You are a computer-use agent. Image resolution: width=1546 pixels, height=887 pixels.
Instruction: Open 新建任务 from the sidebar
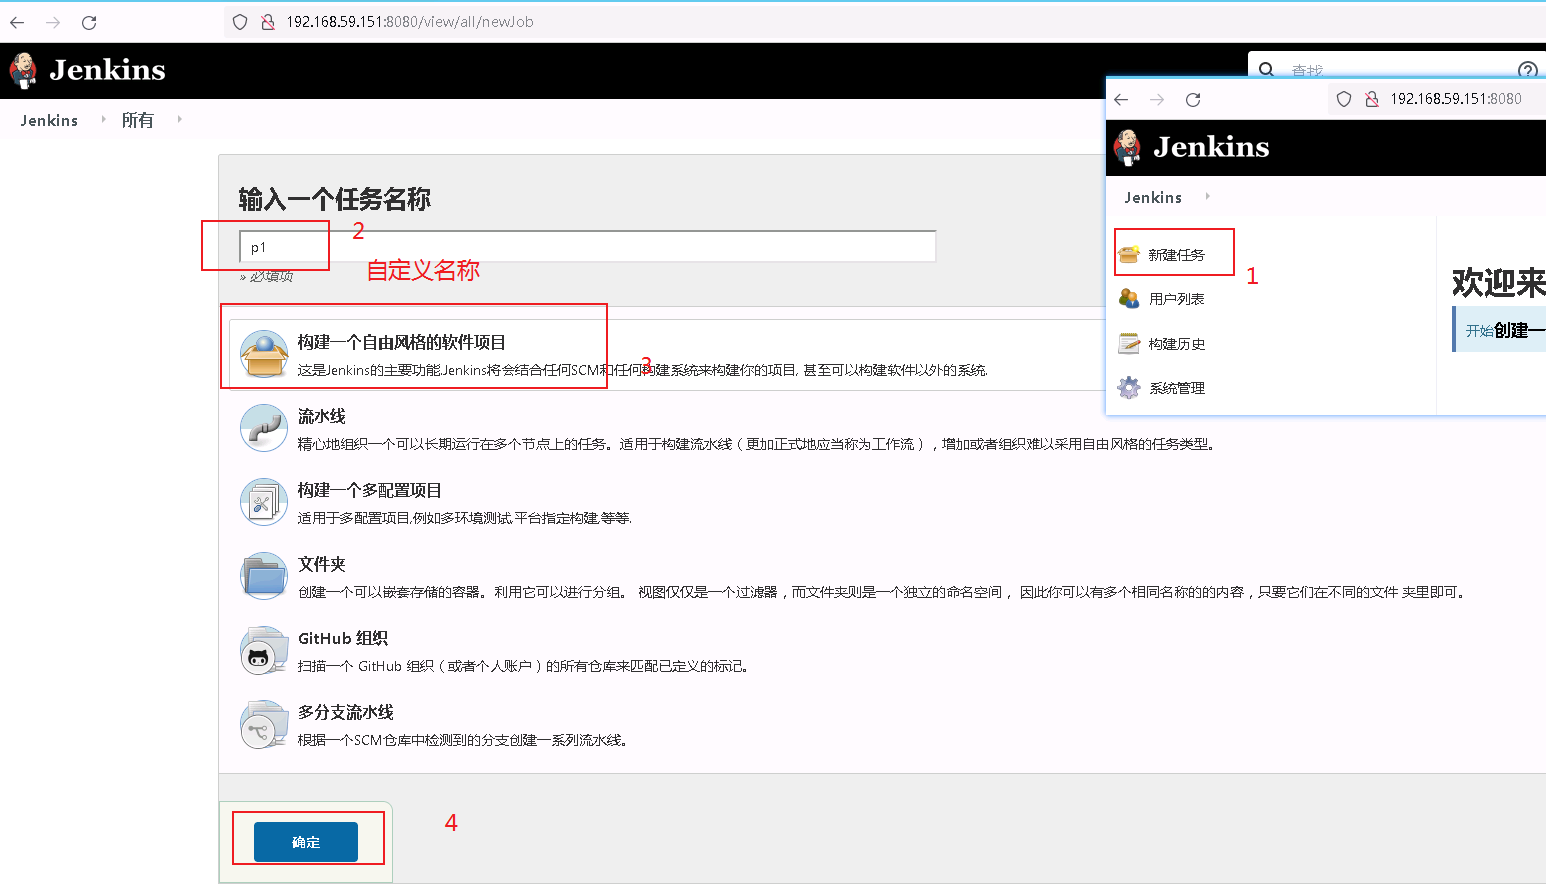(1174, 251)
